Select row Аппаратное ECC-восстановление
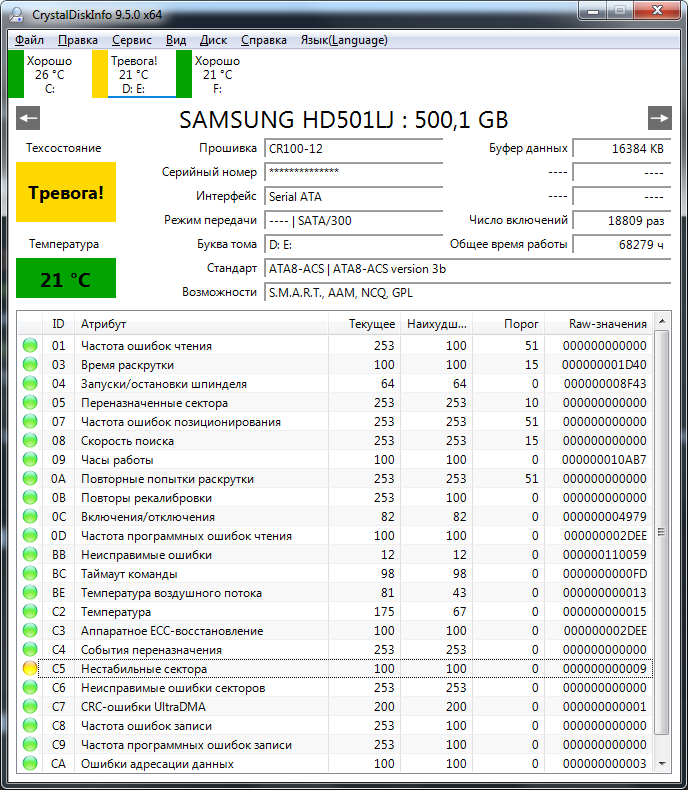 (335, 630)
